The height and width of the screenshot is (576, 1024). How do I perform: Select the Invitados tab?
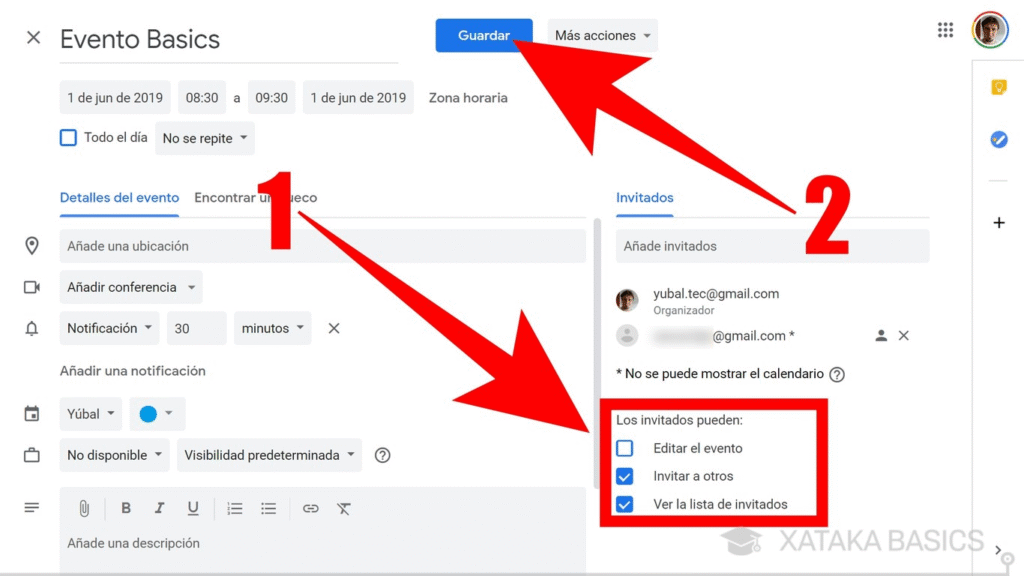[x=645, y=198]
